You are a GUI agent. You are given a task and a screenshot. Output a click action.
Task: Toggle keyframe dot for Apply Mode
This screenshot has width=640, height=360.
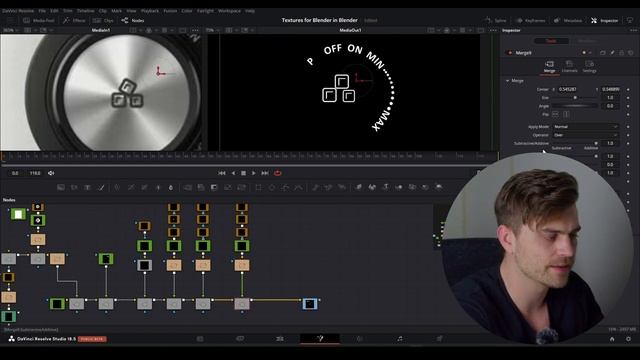(628, 127)
